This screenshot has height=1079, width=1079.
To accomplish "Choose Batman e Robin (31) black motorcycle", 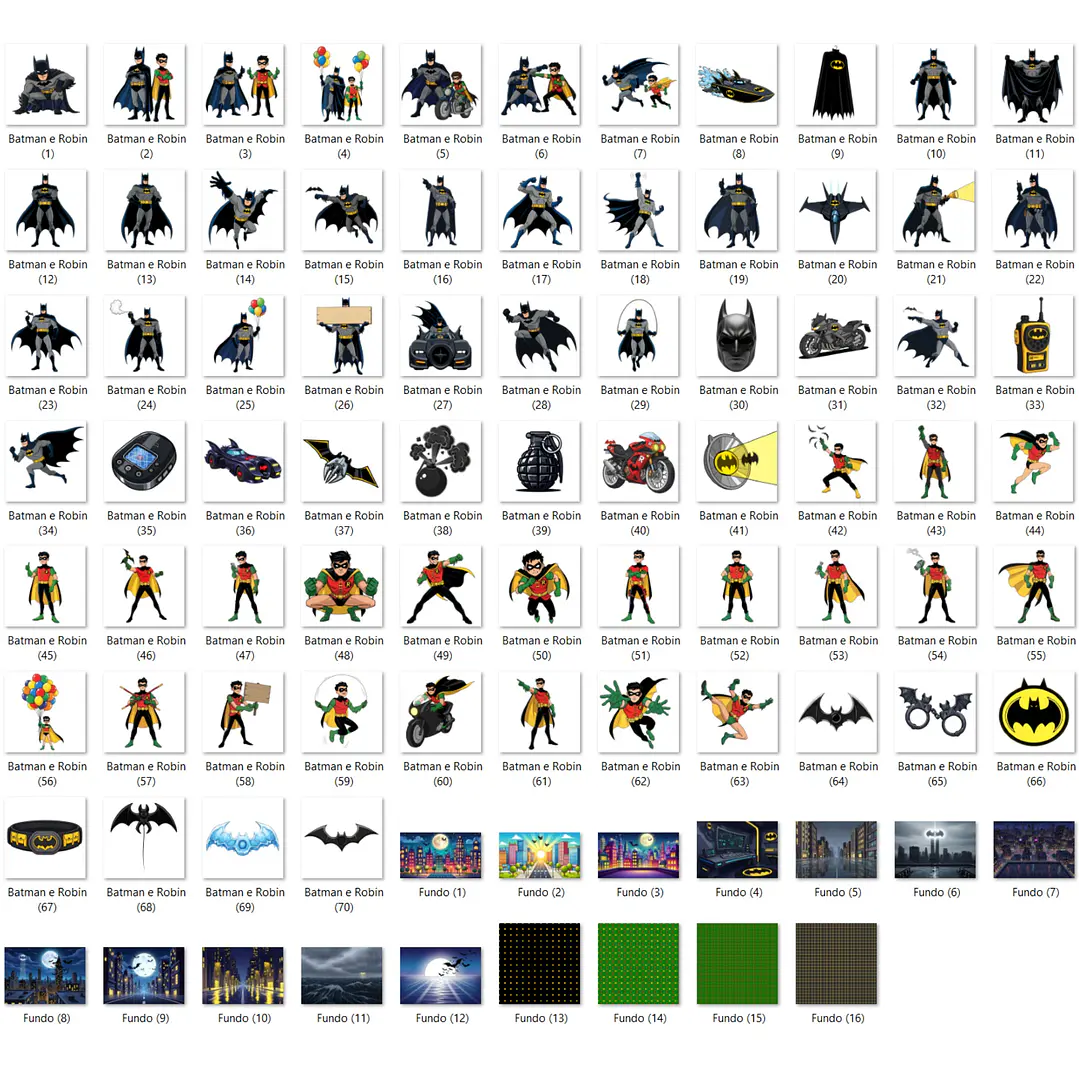I will (836, 336).
